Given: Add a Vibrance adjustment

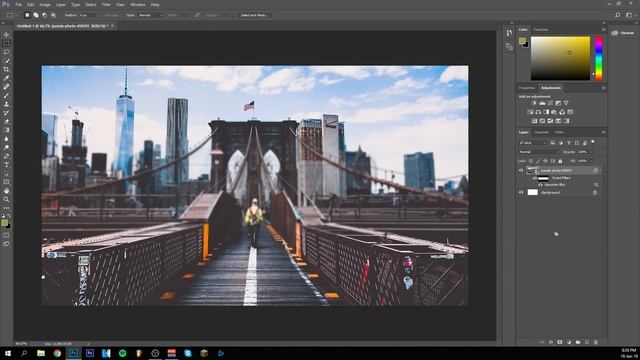Looking at the screenshot, I should click(566, 103).
